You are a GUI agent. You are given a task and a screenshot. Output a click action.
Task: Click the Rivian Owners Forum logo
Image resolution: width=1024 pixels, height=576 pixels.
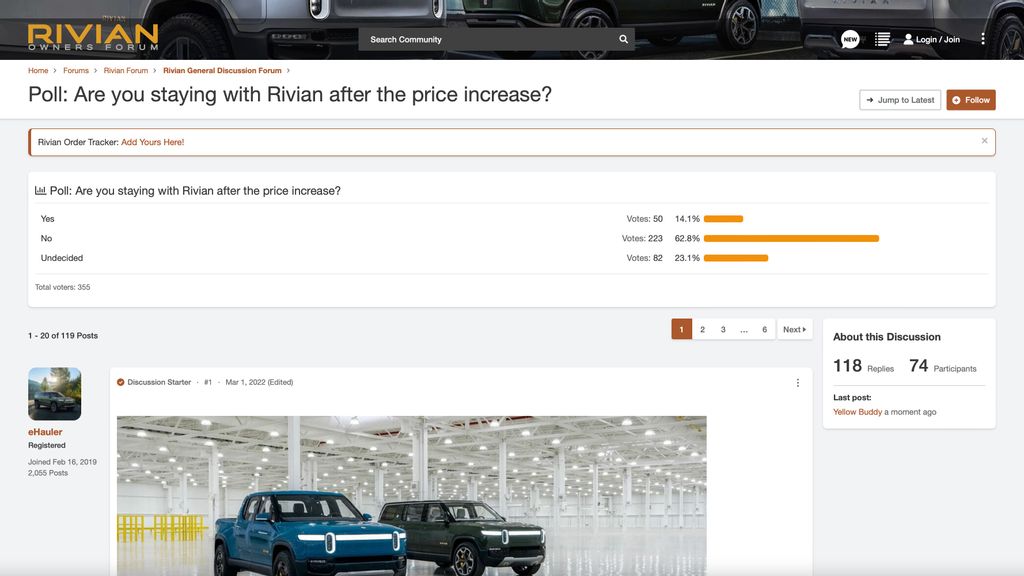pos(93,37)
